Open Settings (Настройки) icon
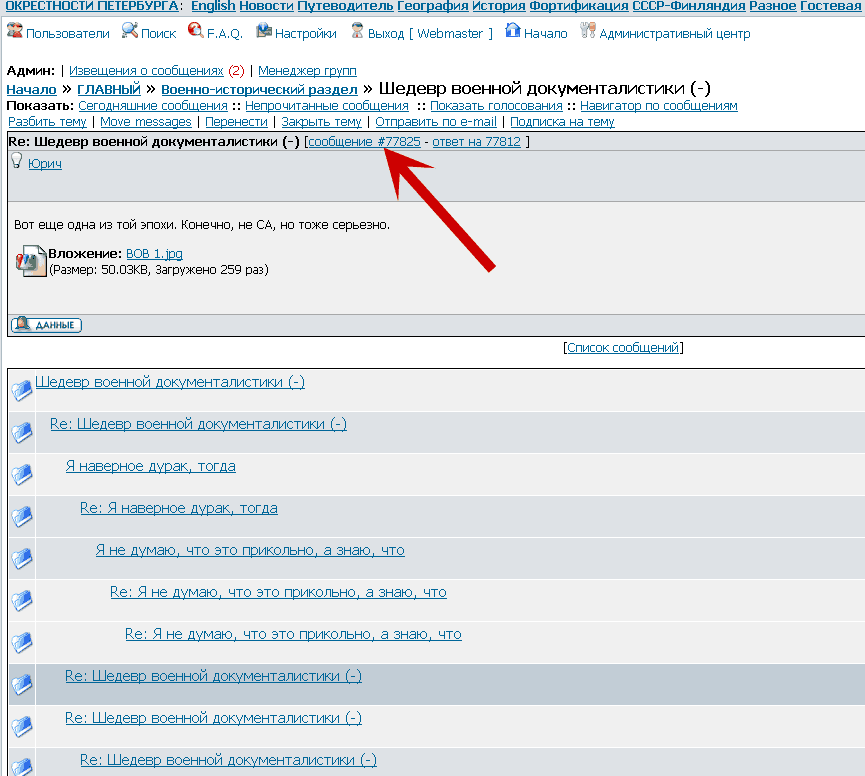The width and height of the screenshot is (865, 776). pyautogui.click(x=264, y=32)
